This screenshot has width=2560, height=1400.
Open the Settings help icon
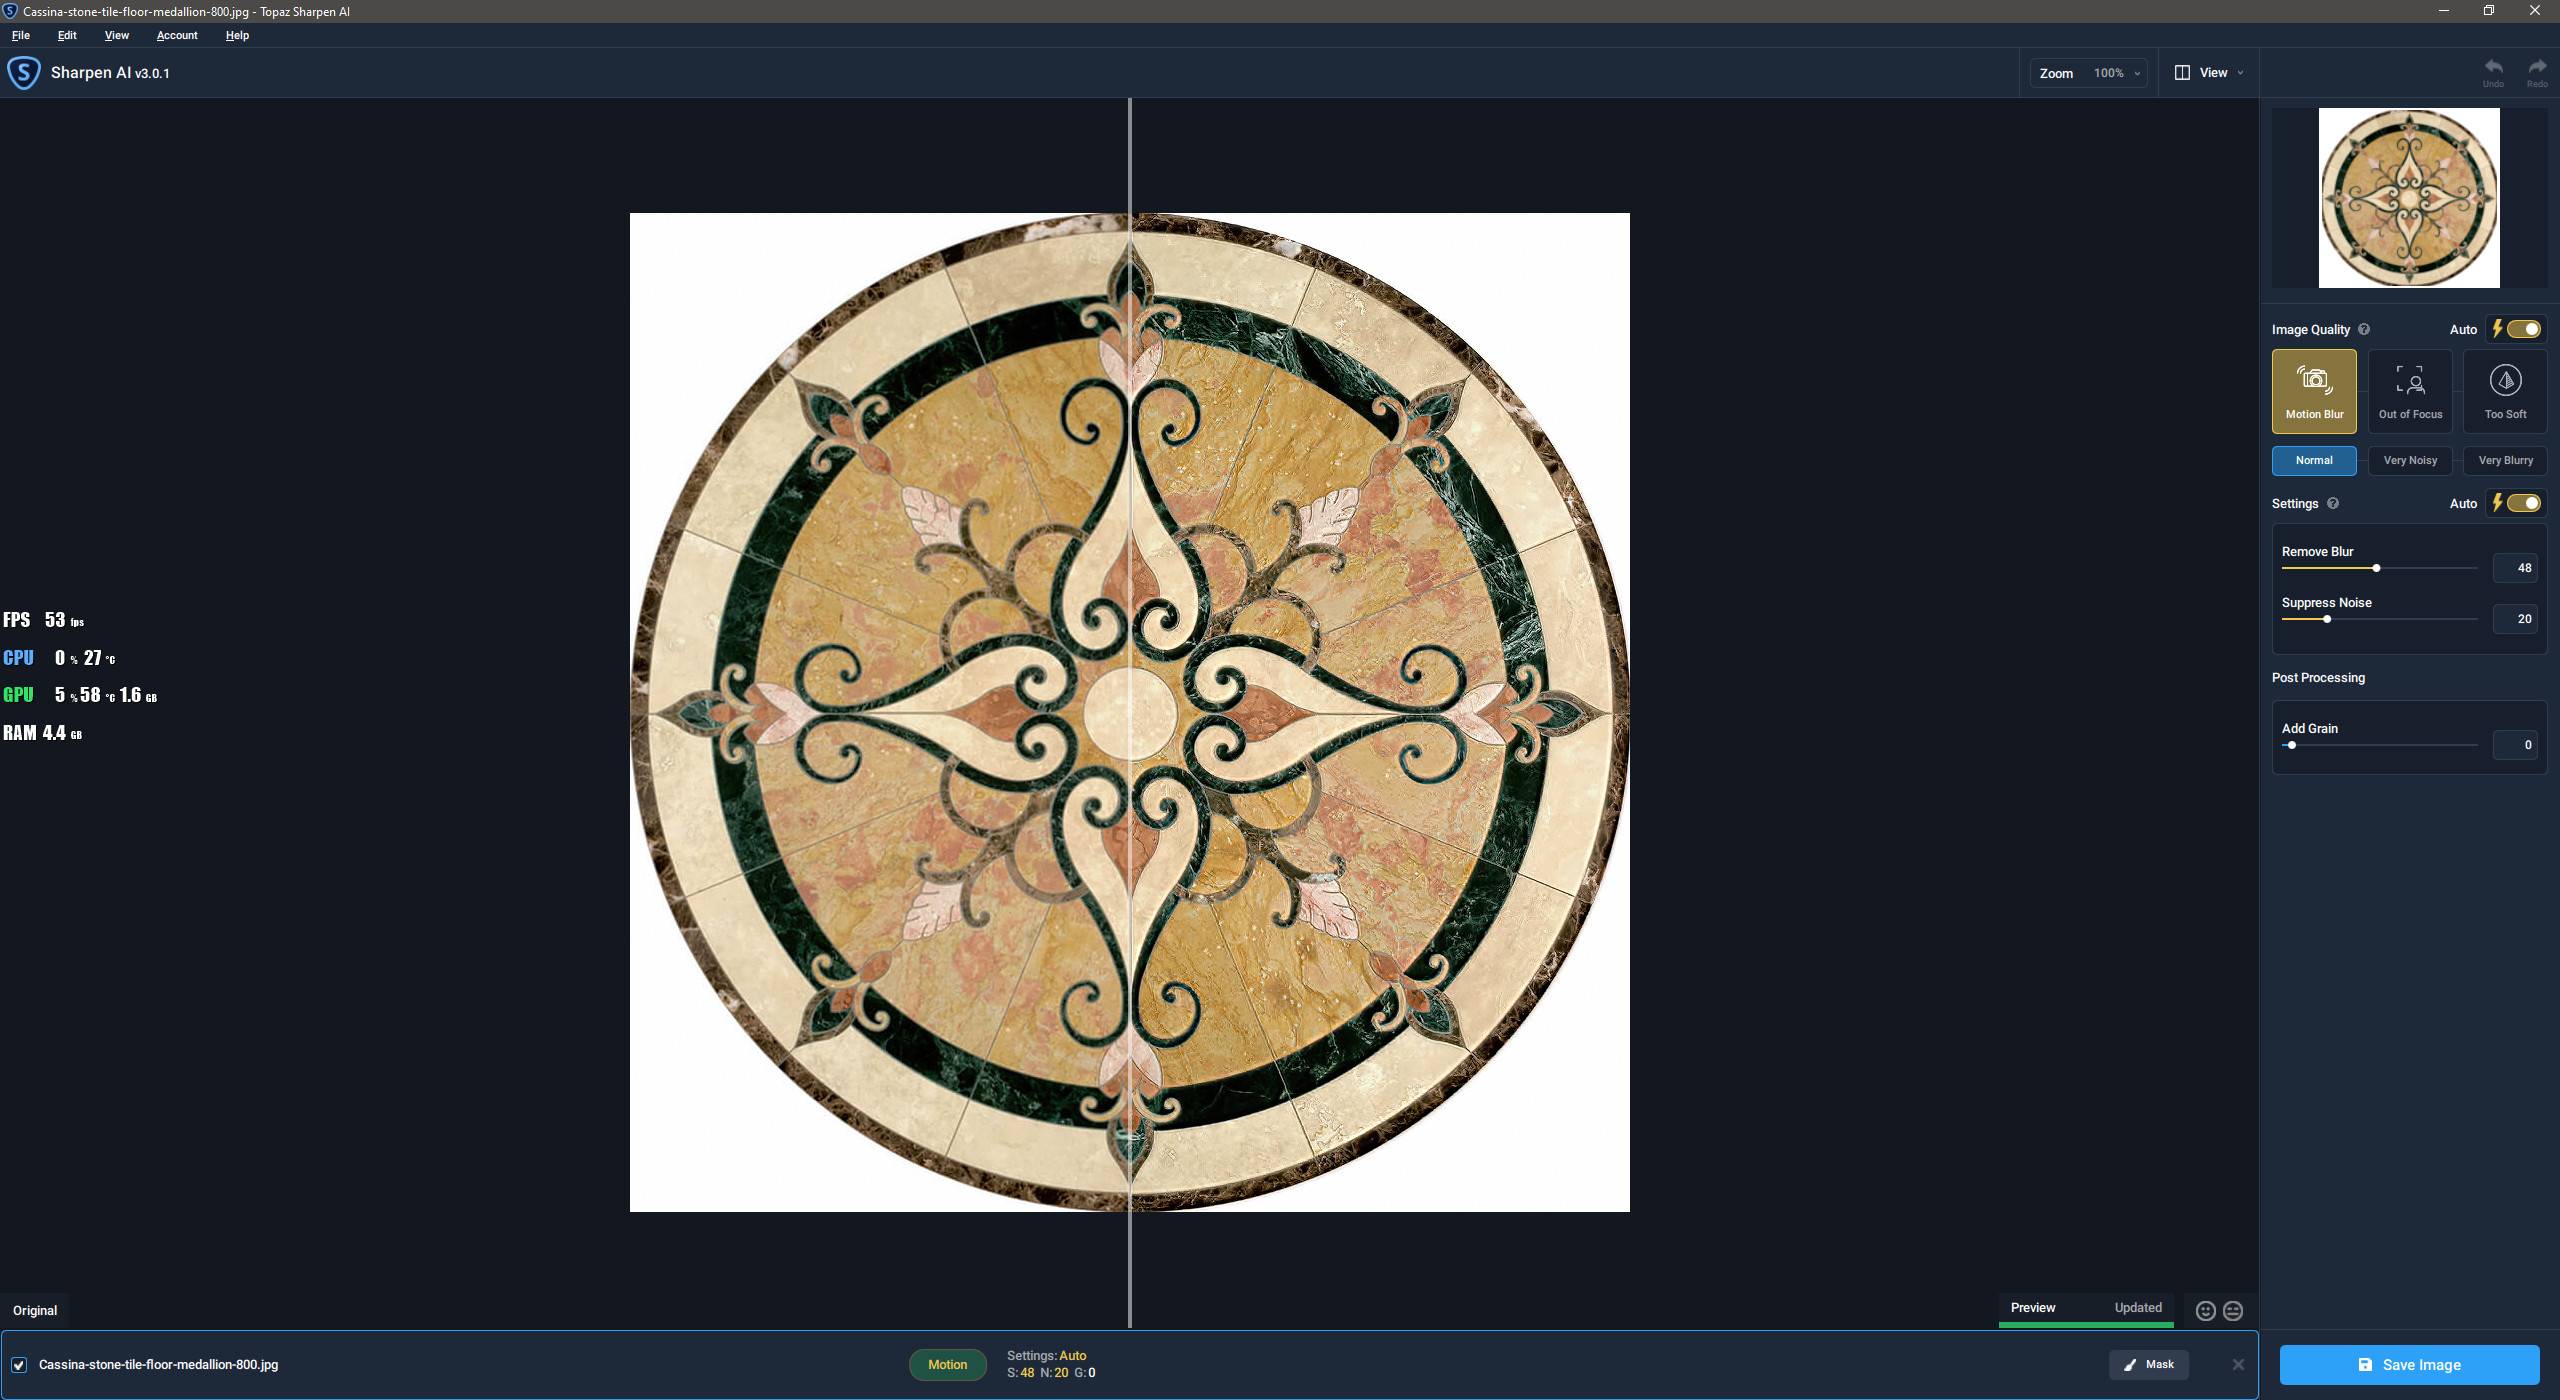(2333, 503)
